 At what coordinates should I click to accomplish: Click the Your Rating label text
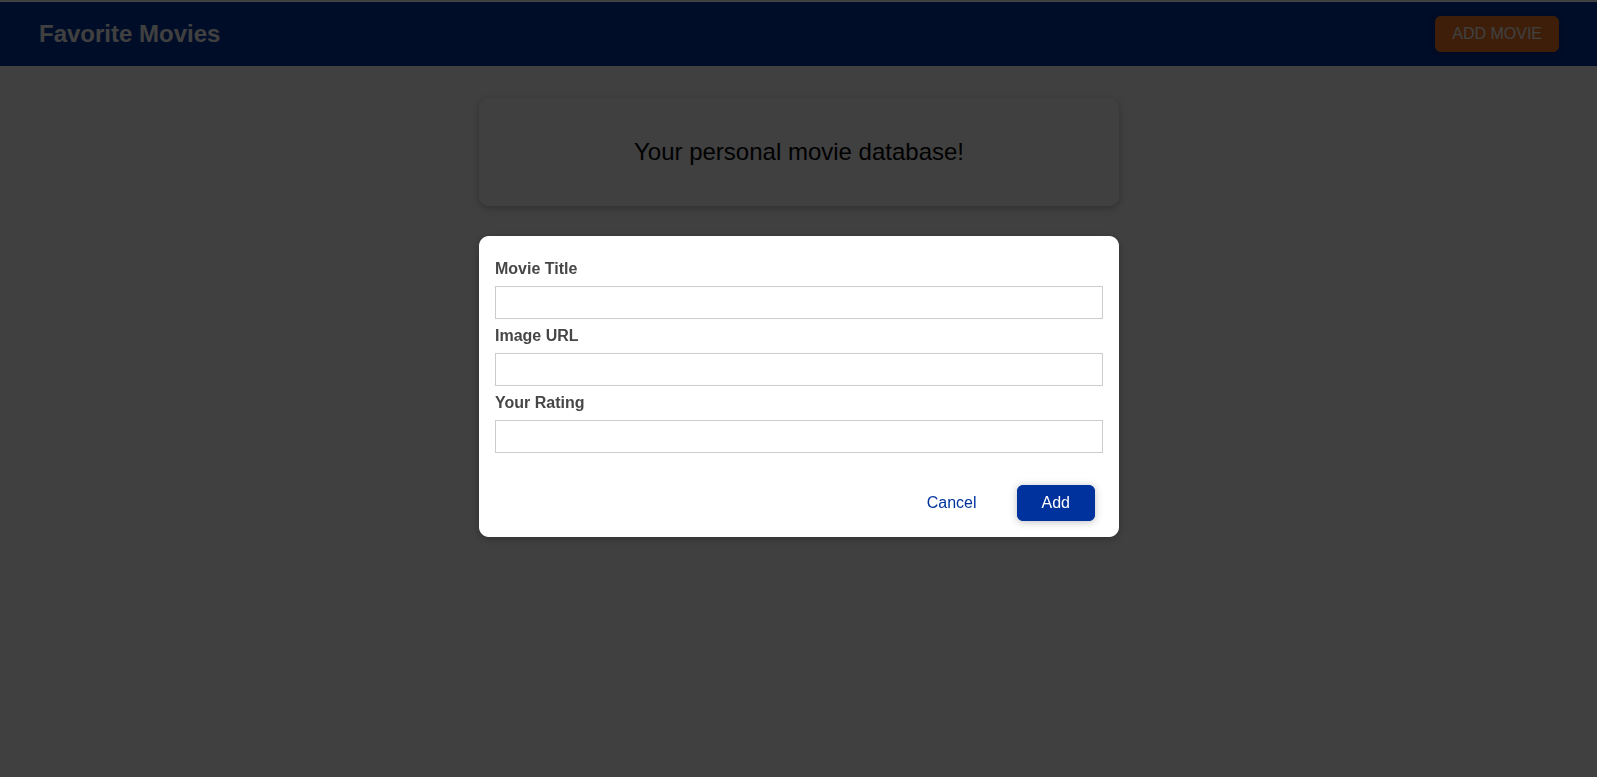539,402
